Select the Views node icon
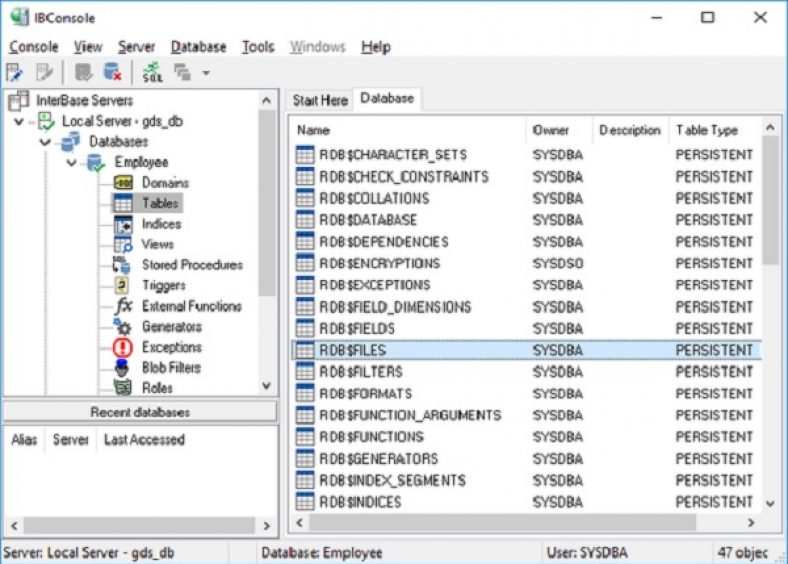 (123, 244)
